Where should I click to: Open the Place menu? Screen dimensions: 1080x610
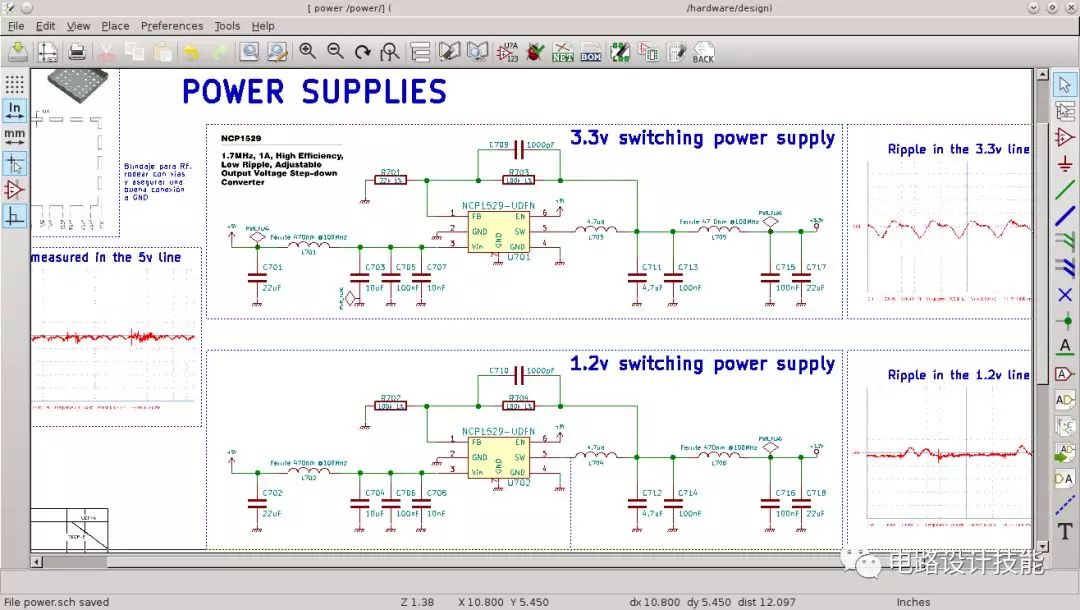coord(115,26)
